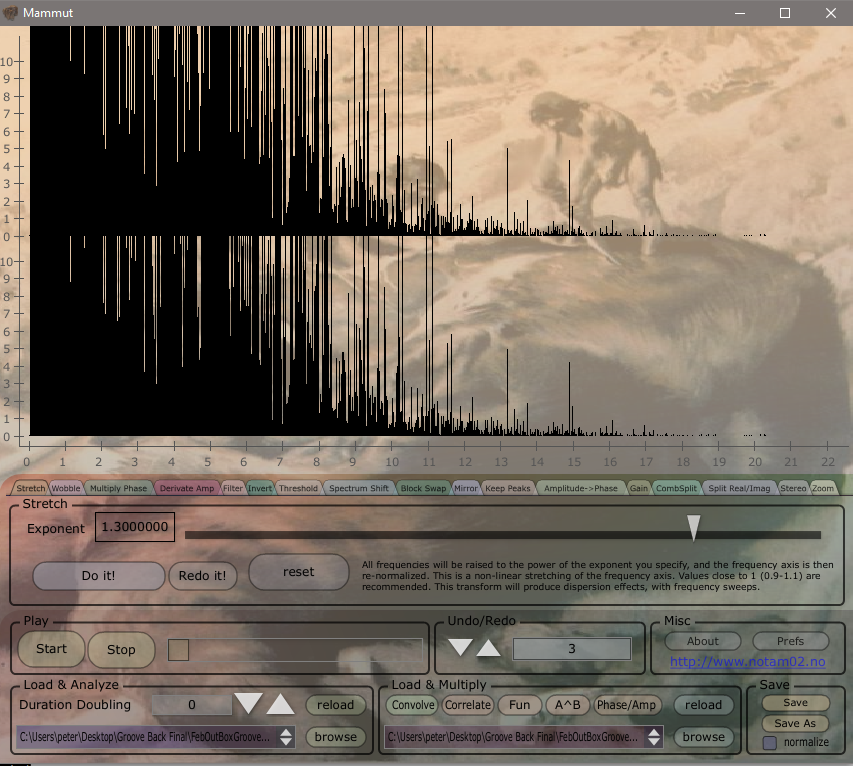This screenshot has height=766, width=853.
Task: Decrease Duration Doubling with down triangle
Action: coord(248,704)
